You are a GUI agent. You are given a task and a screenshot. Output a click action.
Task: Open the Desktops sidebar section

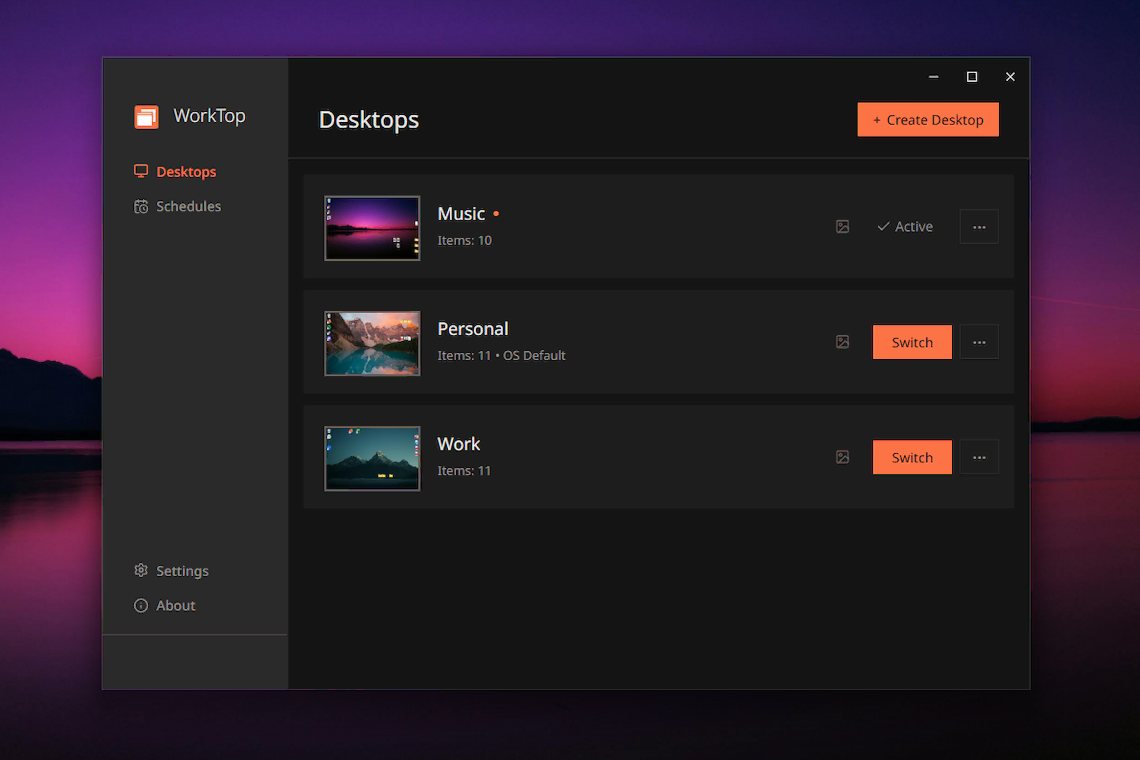[x=175, y=172]
